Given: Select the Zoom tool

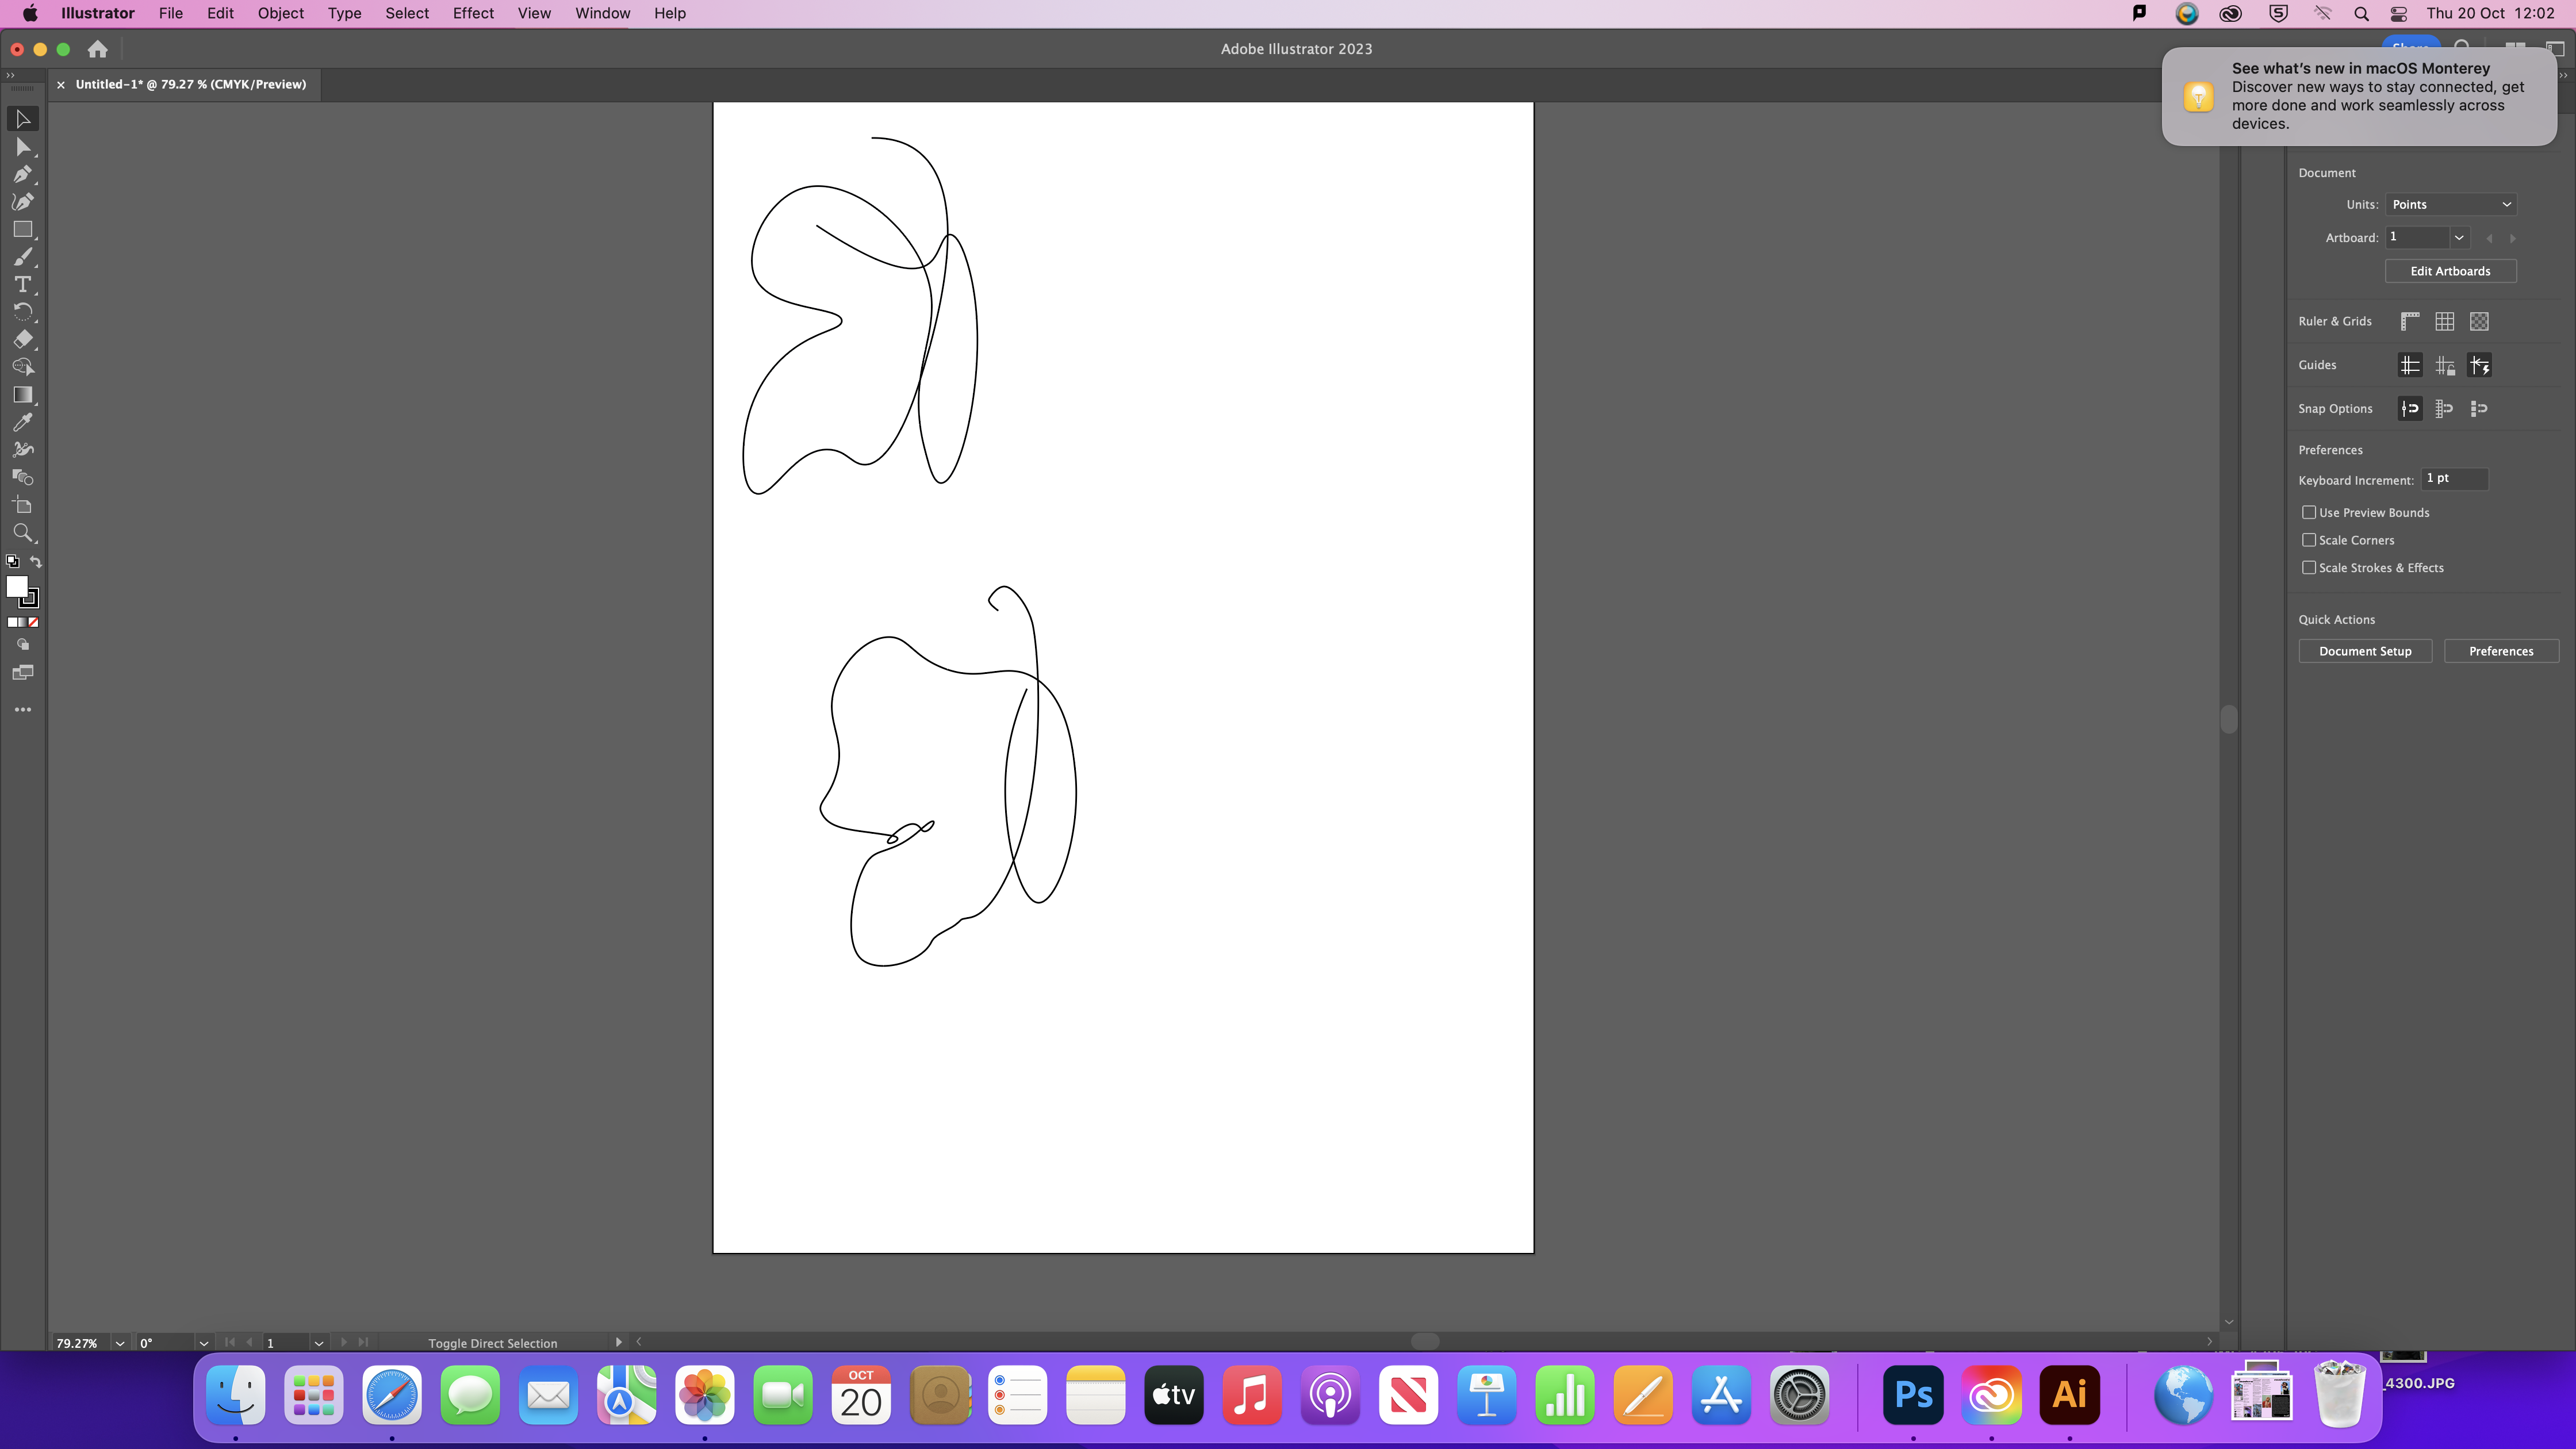Looking at the screenshot, I should [22, 532].
